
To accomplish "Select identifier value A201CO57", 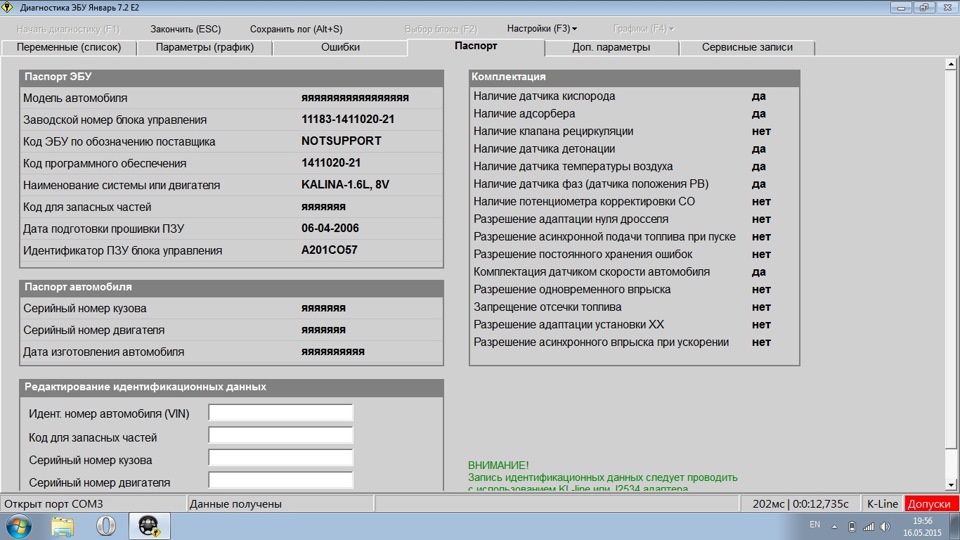I will point(329,250).
